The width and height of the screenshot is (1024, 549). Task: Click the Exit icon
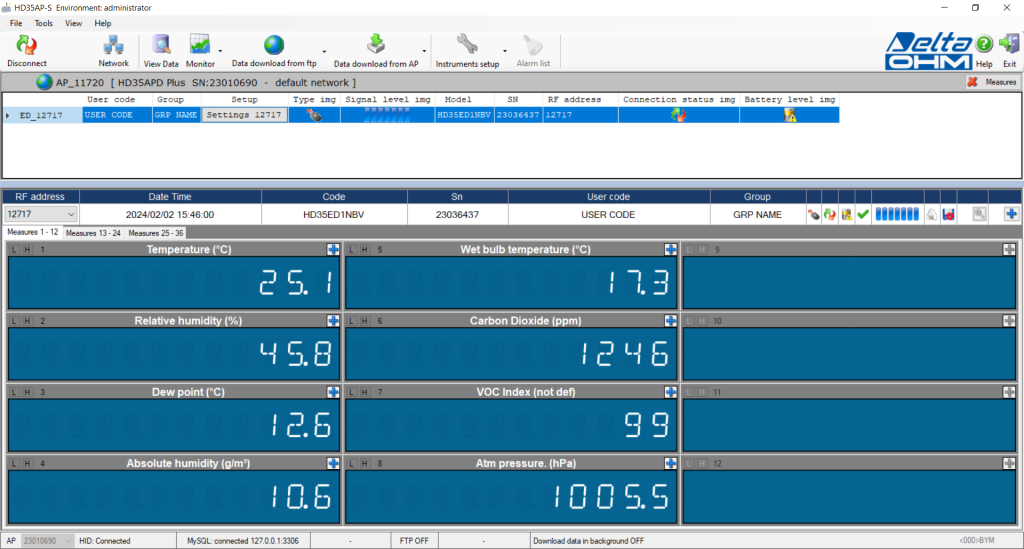[1010, 44]
